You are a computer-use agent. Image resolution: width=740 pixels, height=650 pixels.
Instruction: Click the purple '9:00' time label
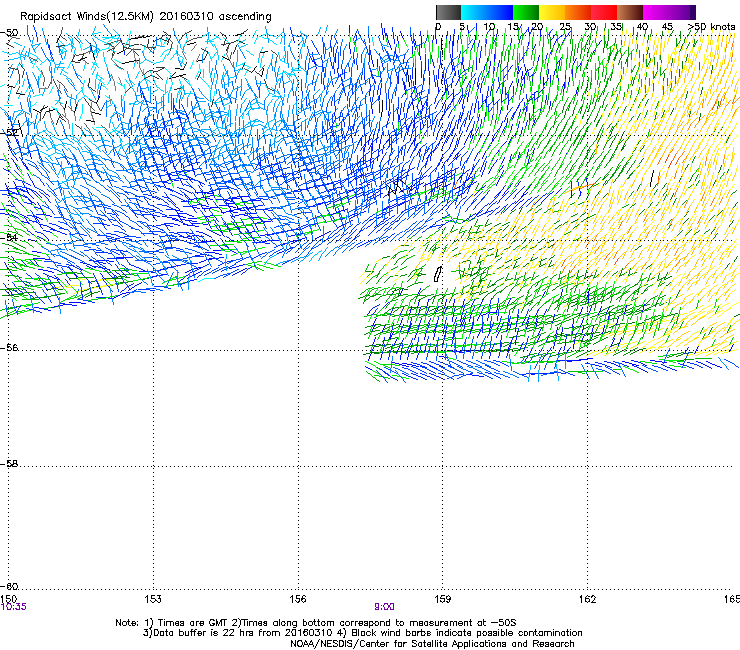tap(384, 607)
